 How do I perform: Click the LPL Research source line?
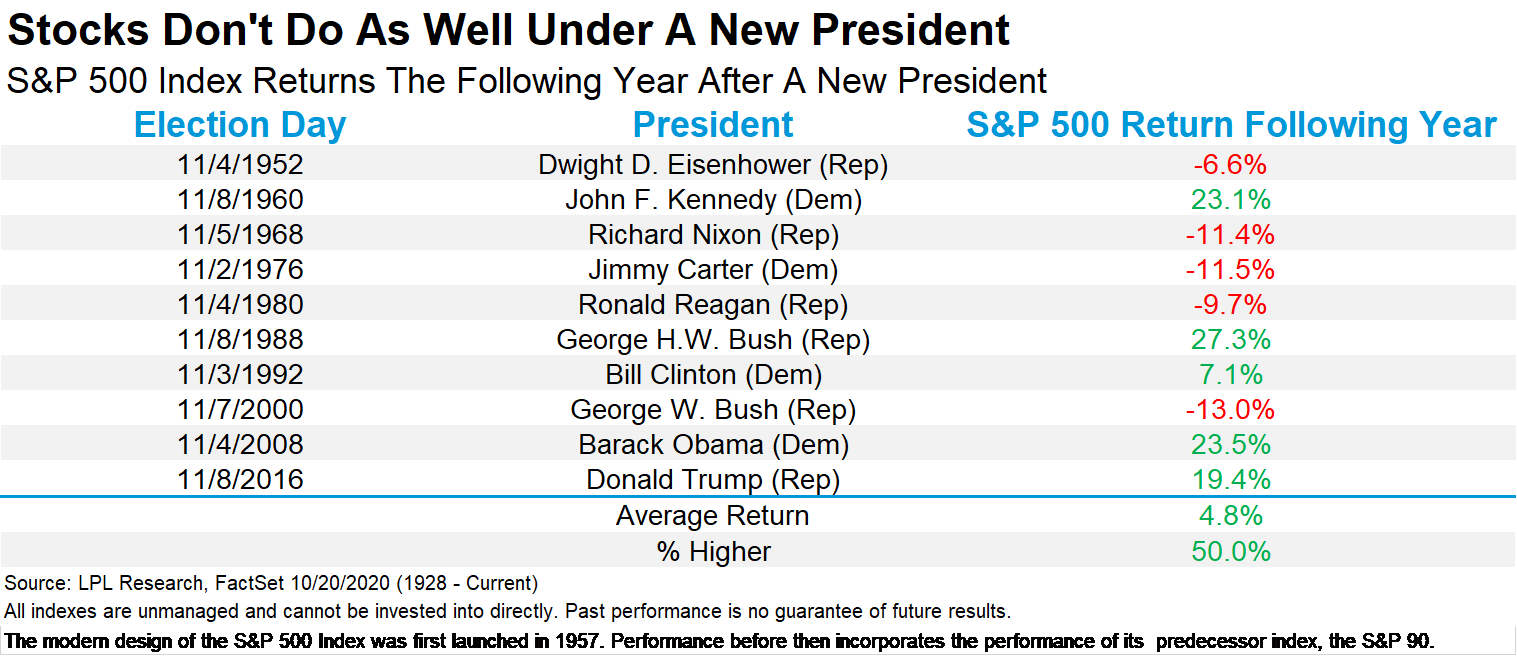[x=272, y=583]
